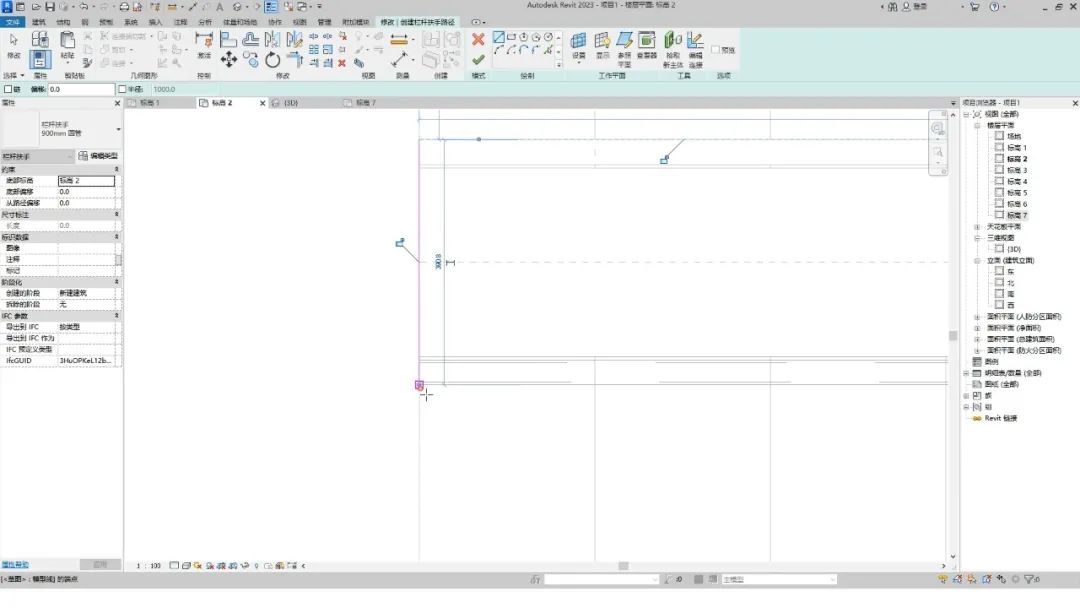This screenshot has width=1080, height=608.
Task: Click the Rotate tool icon
Action: (x=273, y=60)
